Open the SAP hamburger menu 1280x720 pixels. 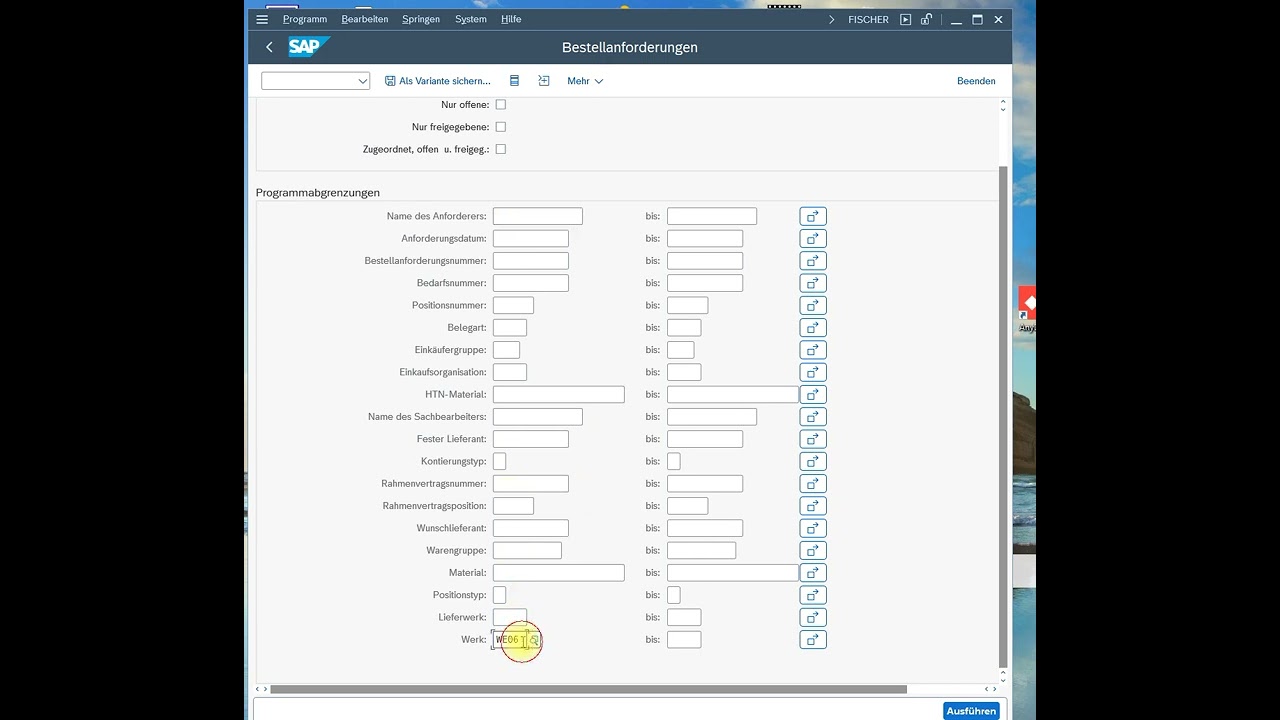[x=262, y=19]
